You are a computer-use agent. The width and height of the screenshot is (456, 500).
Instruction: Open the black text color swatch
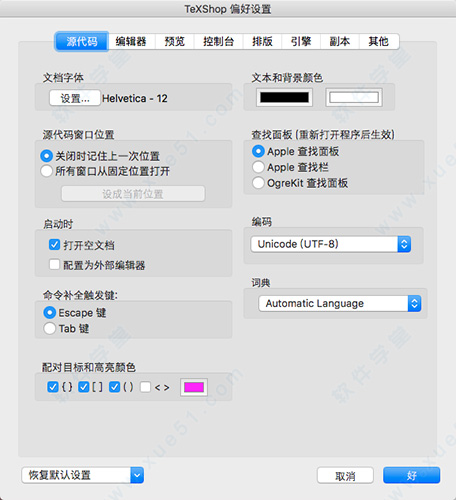point(284,97)
